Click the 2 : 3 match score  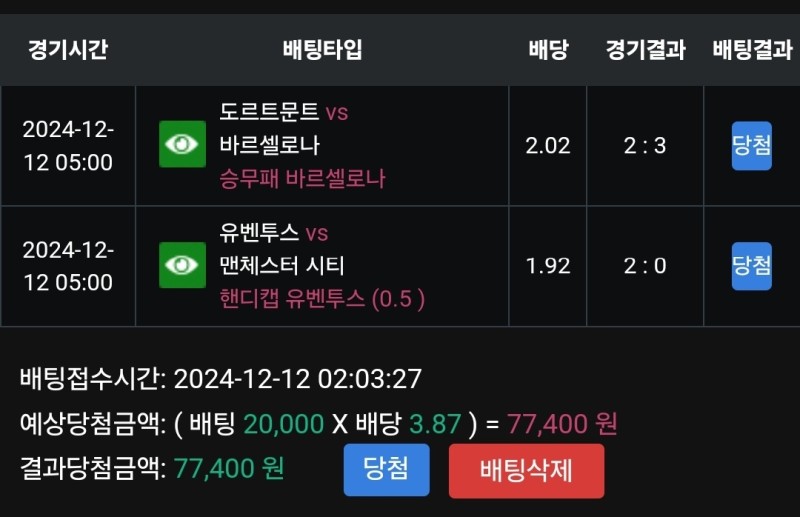pos(645,146)
